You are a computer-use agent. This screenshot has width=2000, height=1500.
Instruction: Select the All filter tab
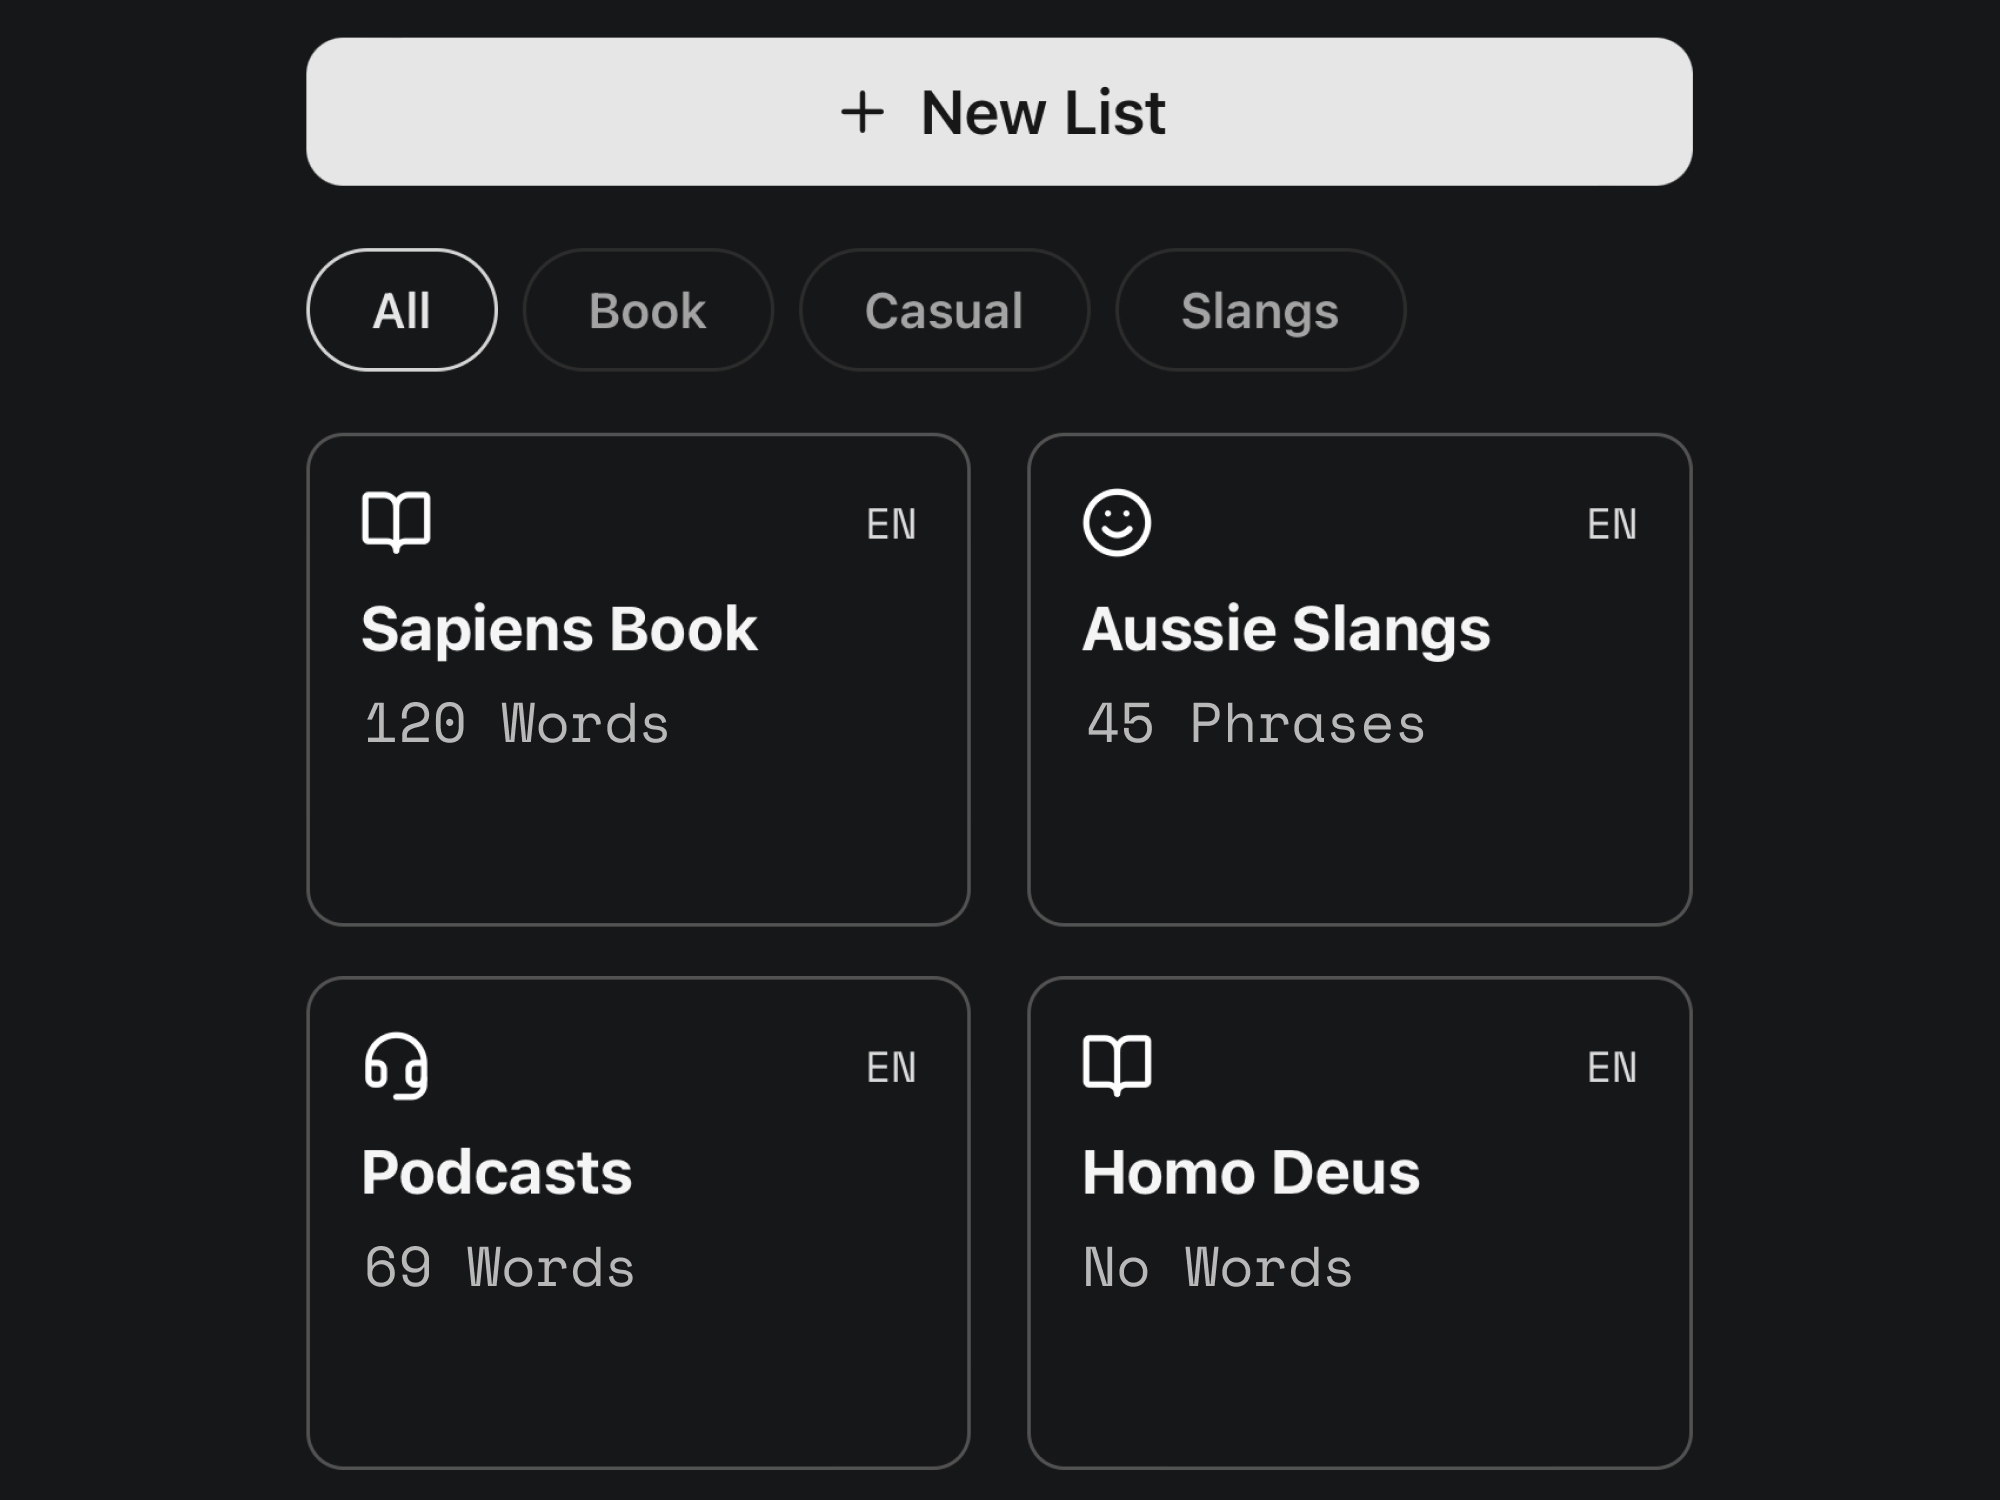[401, 310]
